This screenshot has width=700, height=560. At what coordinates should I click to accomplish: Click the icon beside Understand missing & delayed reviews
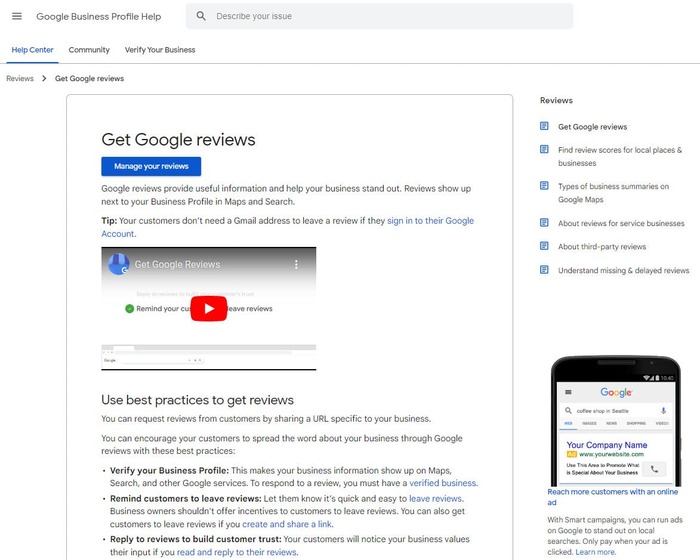544,270
